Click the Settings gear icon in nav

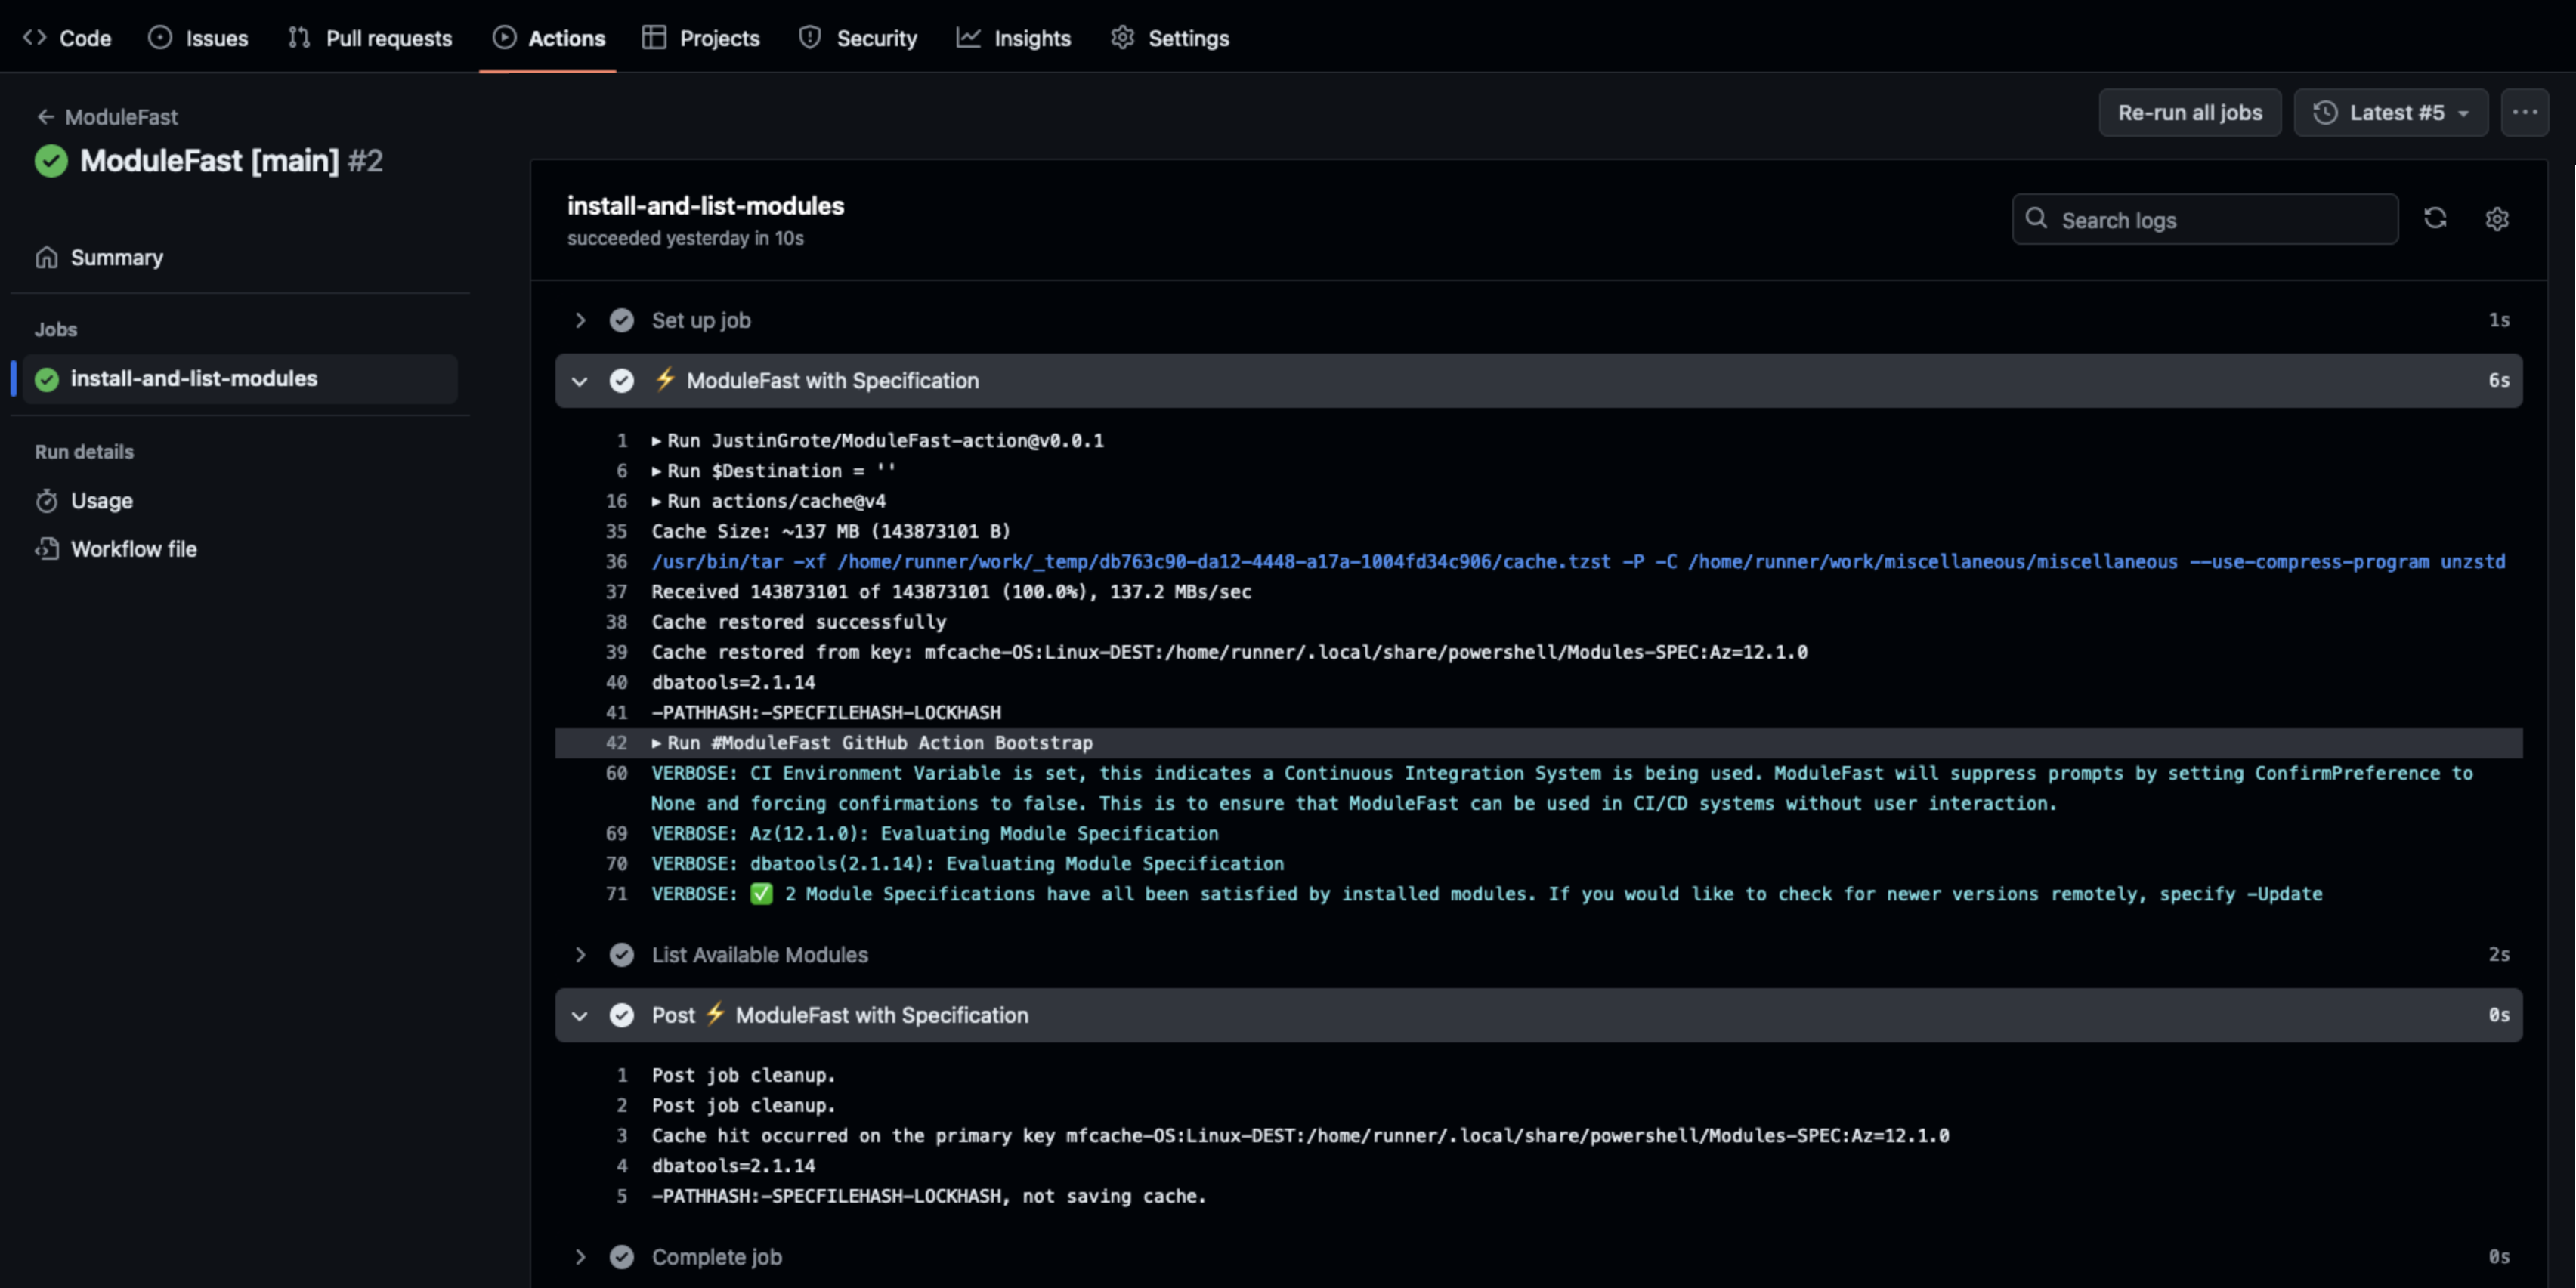[x=1123, y=38]
